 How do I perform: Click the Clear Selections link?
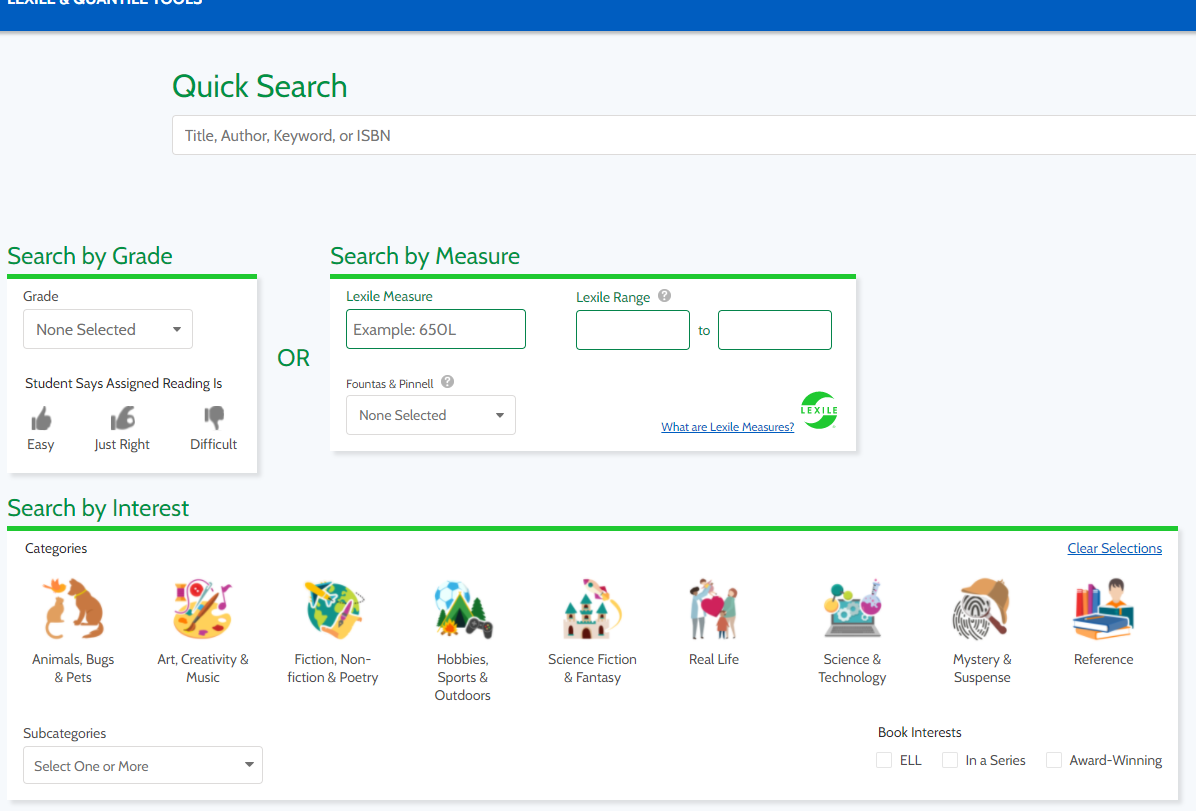point(1114,549)
